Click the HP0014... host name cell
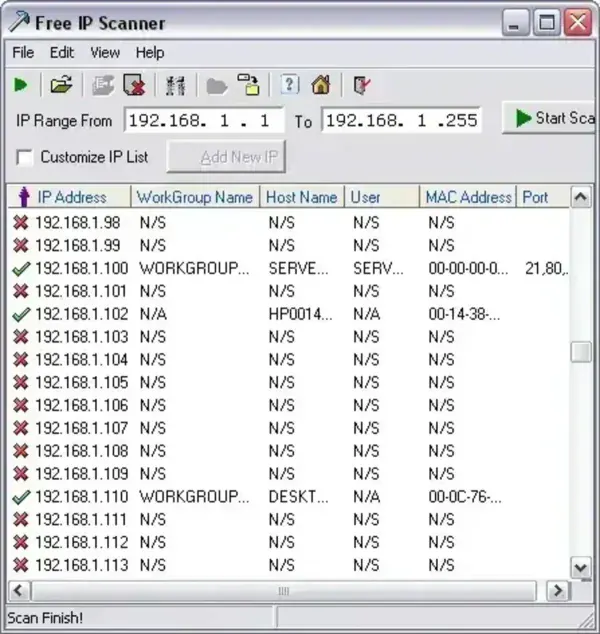 point(301,314)
